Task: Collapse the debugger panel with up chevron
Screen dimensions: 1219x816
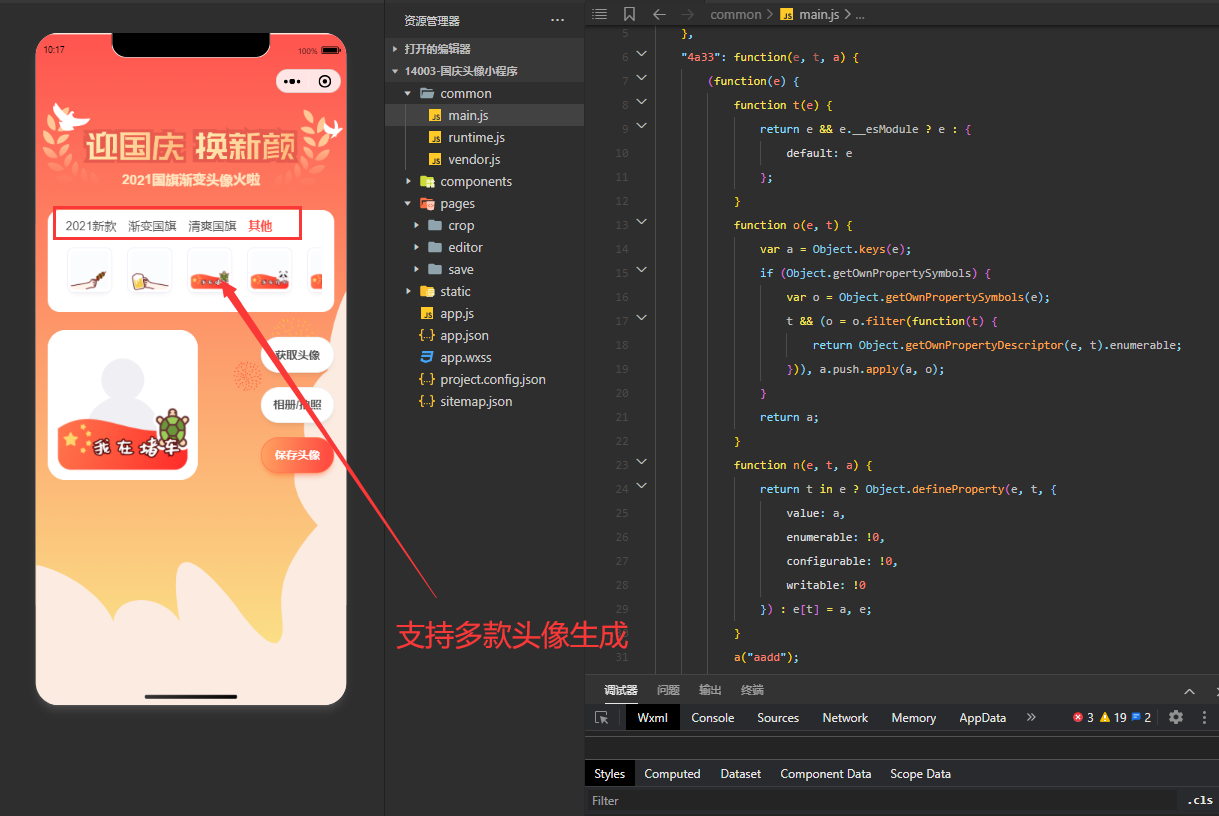Action: (1189, 691)
